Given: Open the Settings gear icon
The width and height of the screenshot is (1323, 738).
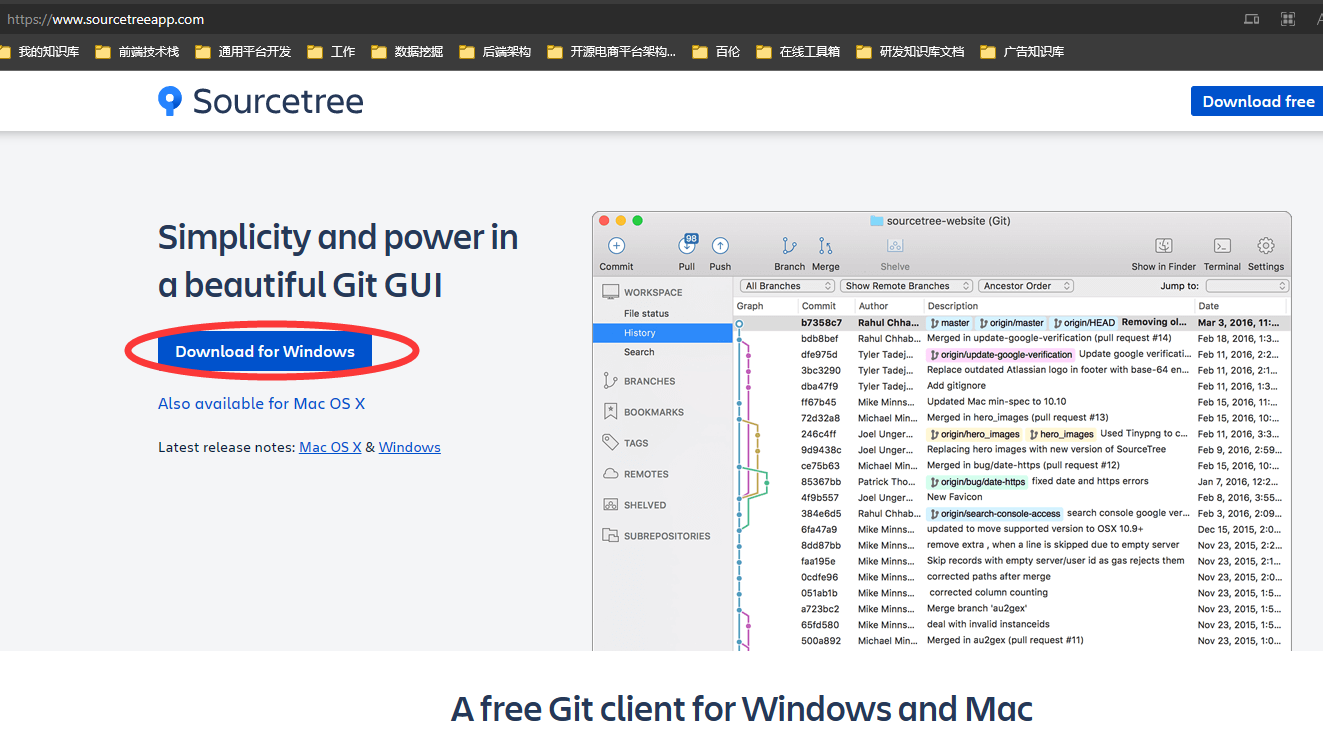Looking at the screenshot, I should click(1266, 246).
